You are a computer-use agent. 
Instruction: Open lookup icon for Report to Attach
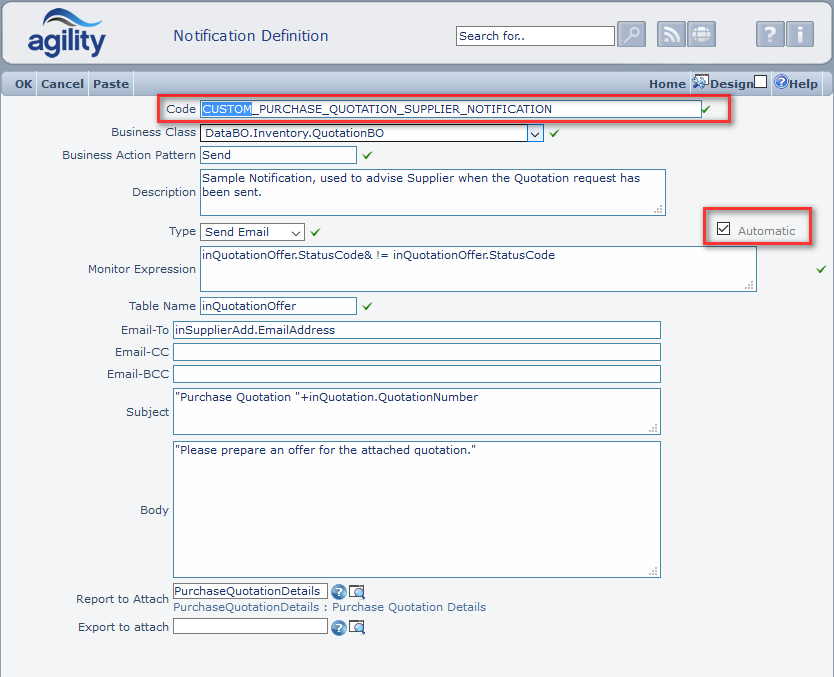pyautogui.click(x=356, y=592)
